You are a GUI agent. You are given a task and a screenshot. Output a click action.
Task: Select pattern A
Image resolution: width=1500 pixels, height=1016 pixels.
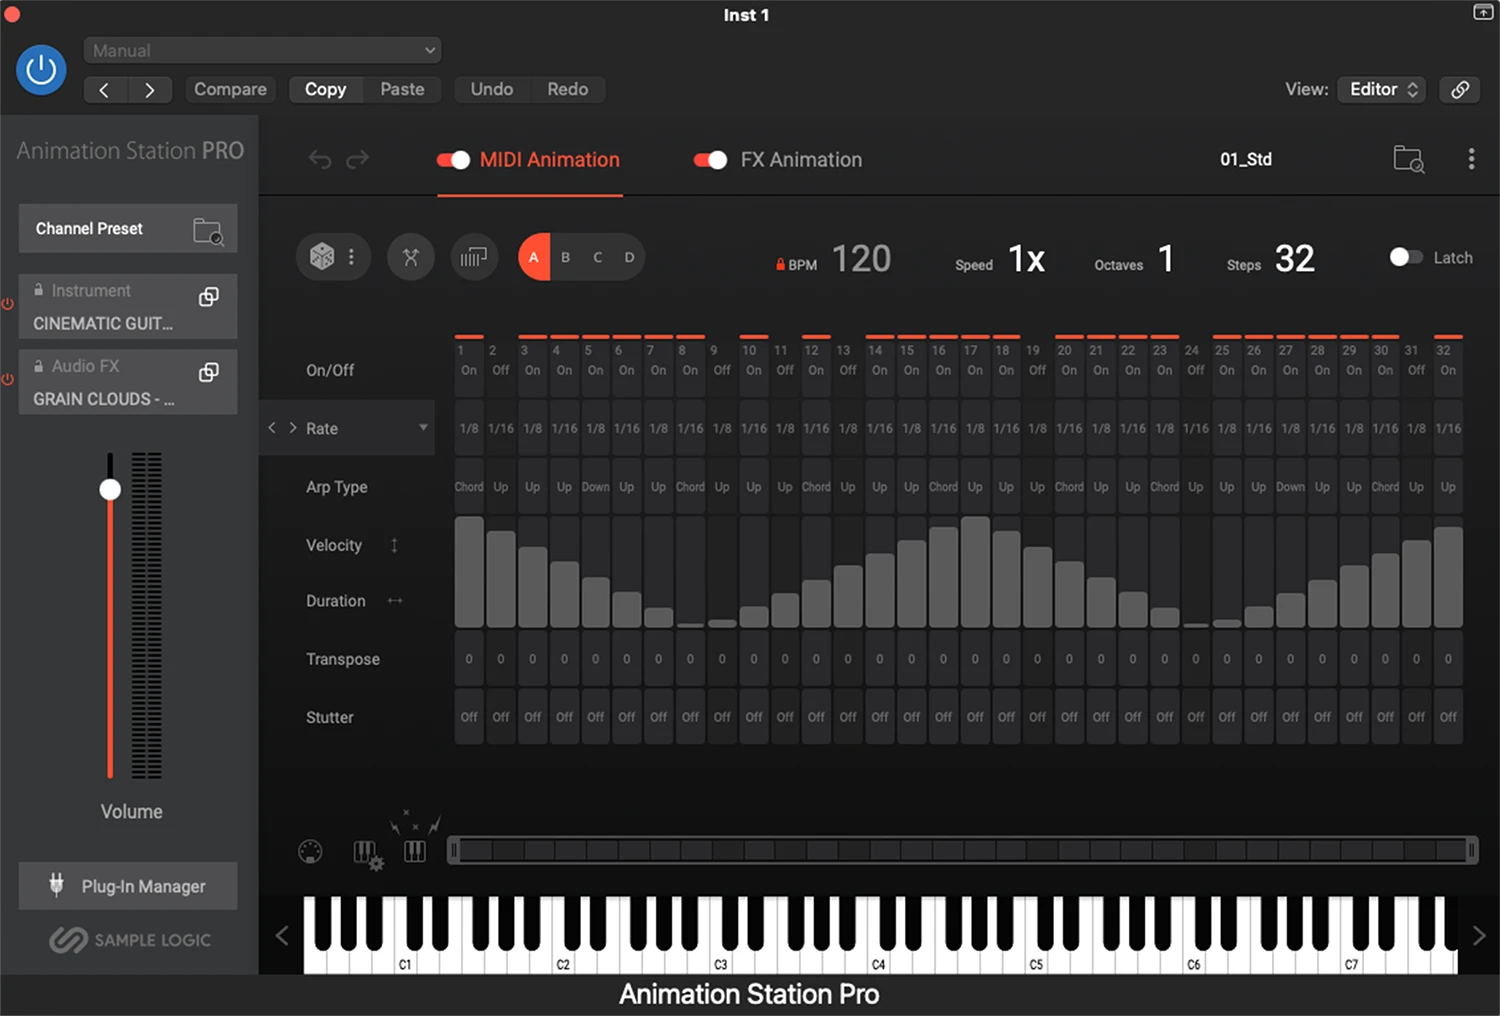(534, 257)
